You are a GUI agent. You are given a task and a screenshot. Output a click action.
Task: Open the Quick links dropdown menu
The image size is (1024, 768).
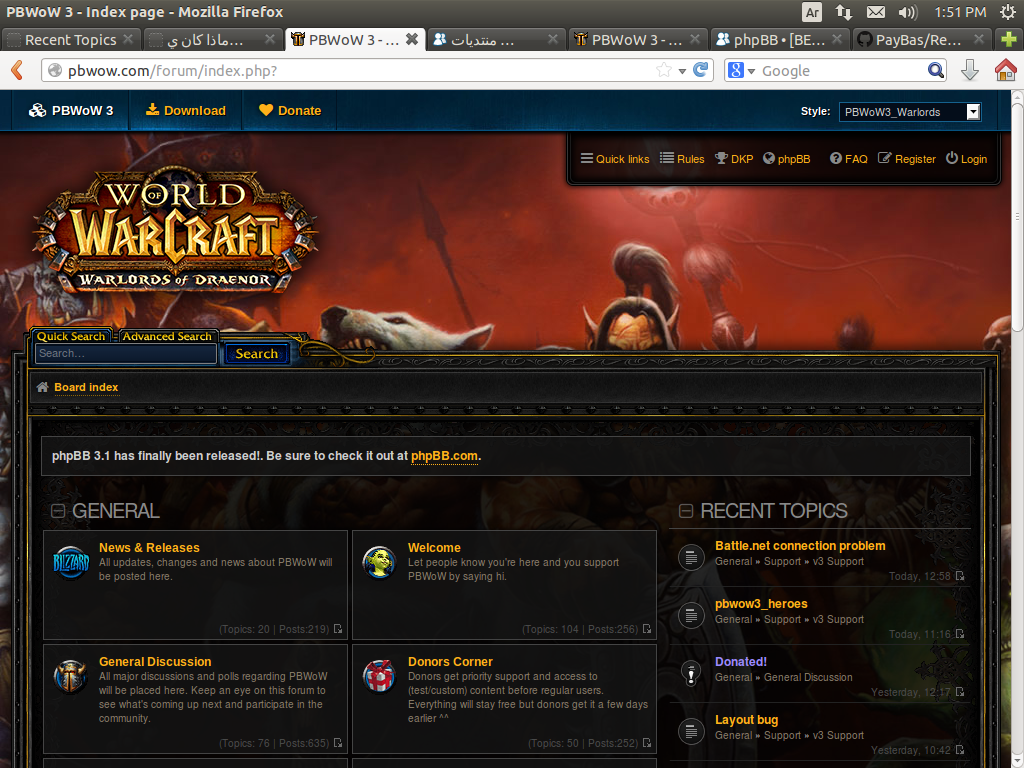click(x=615, y=159)
